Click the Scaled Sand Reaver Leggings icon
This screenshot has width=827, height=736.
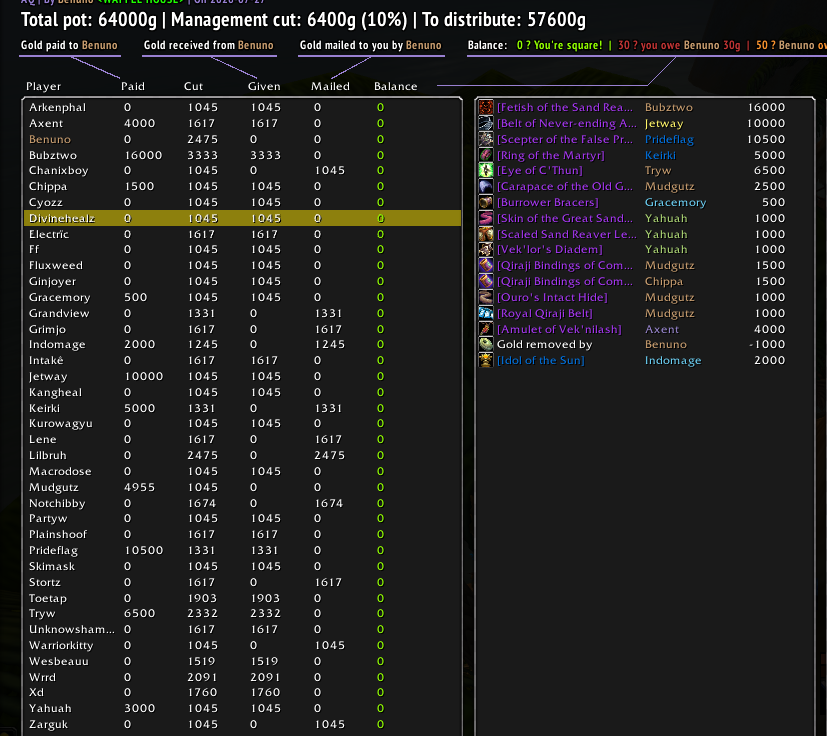(x=486, y=234)
